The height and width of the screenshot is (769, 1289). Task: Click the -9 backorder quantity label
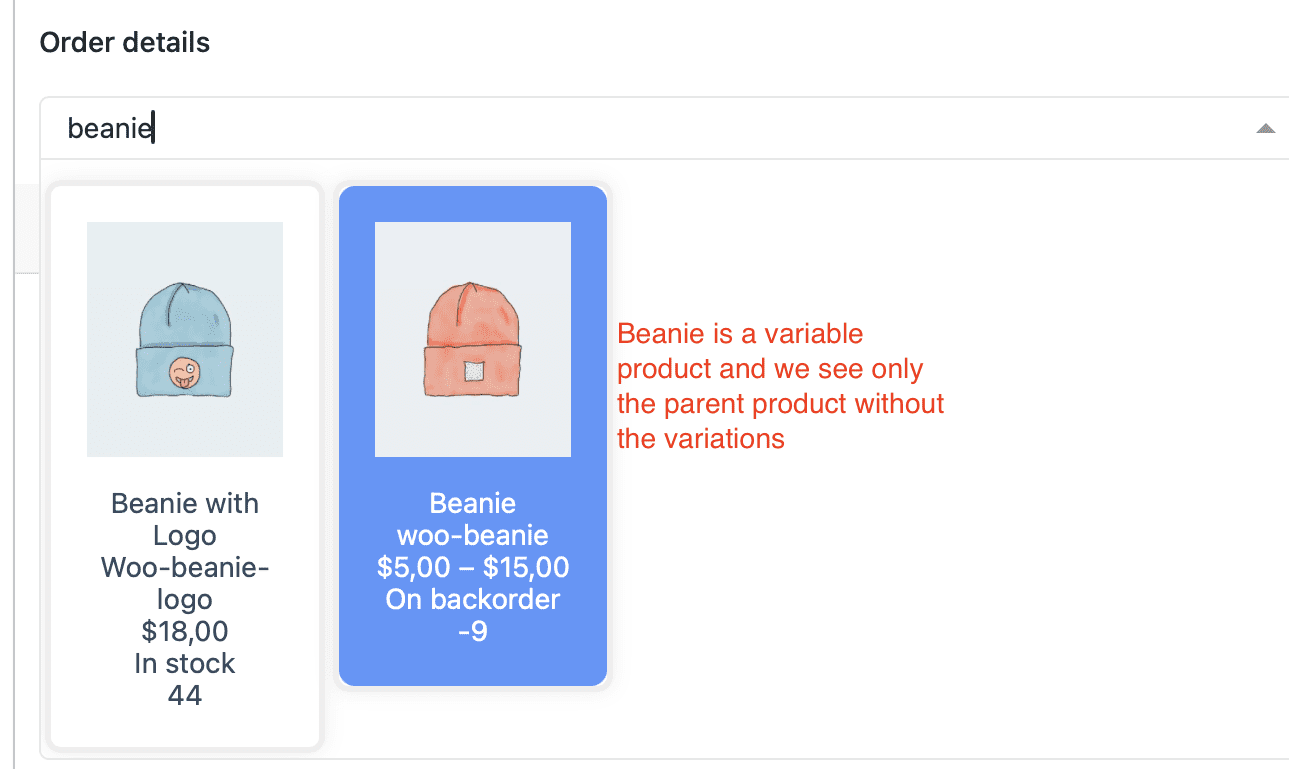471,631
